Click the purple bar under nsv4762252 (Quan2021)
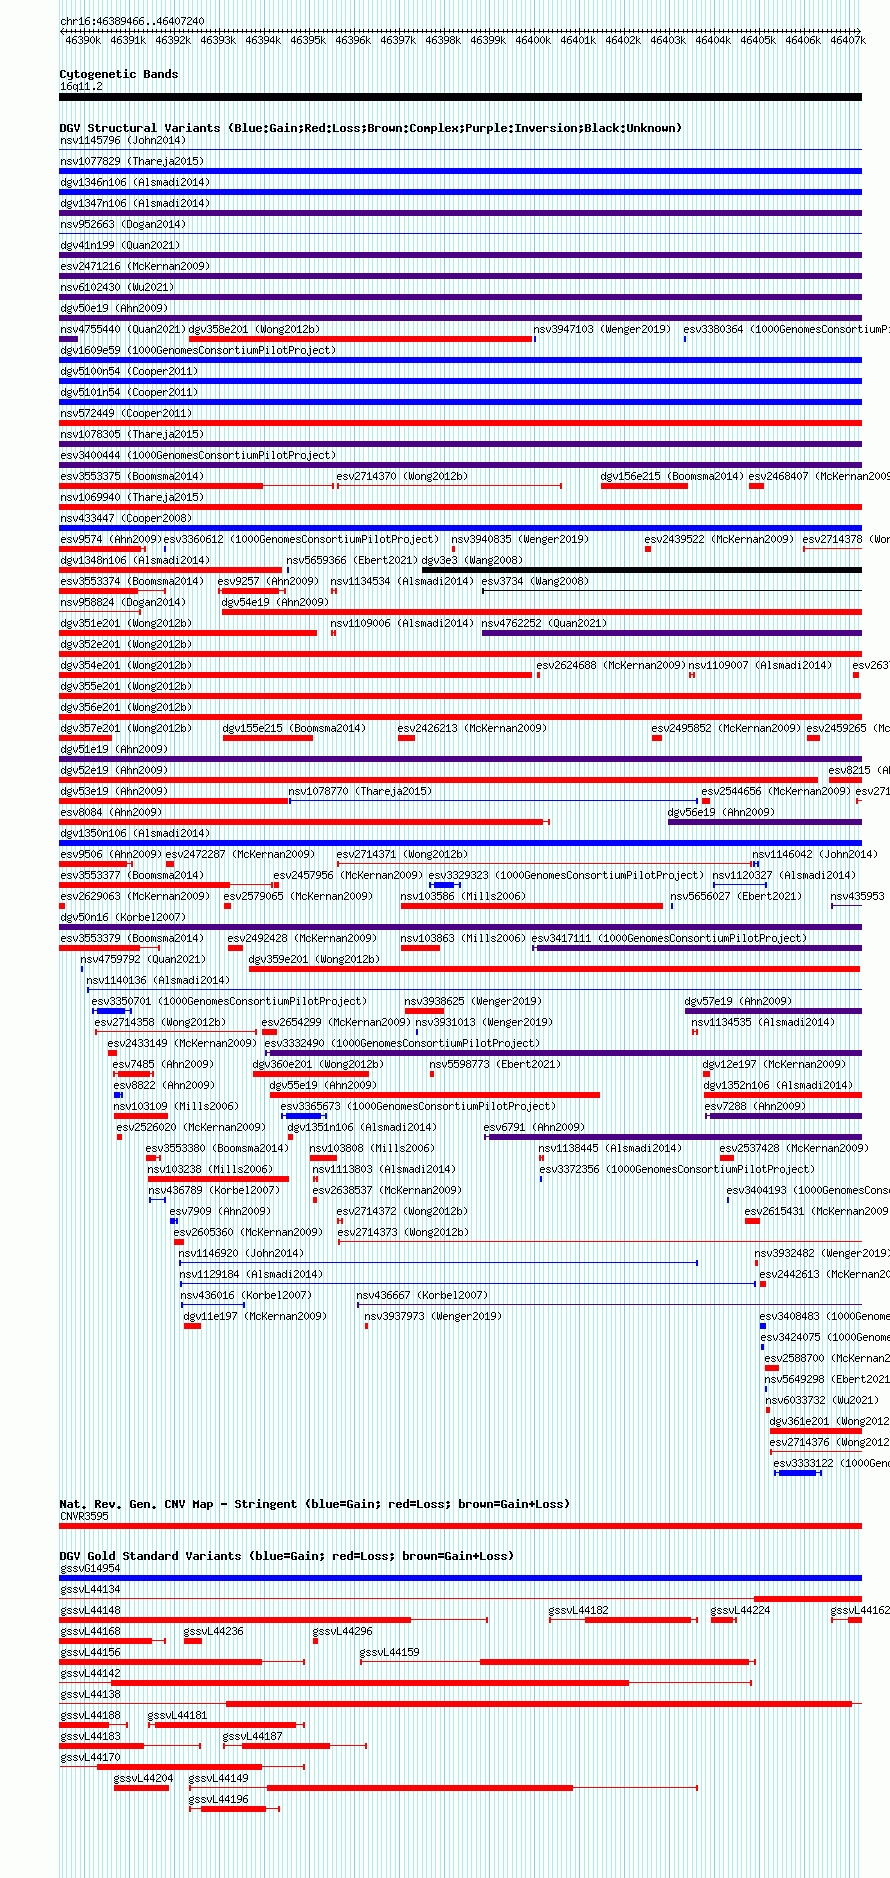This screenshot has height=1878, width=890. 672,633
